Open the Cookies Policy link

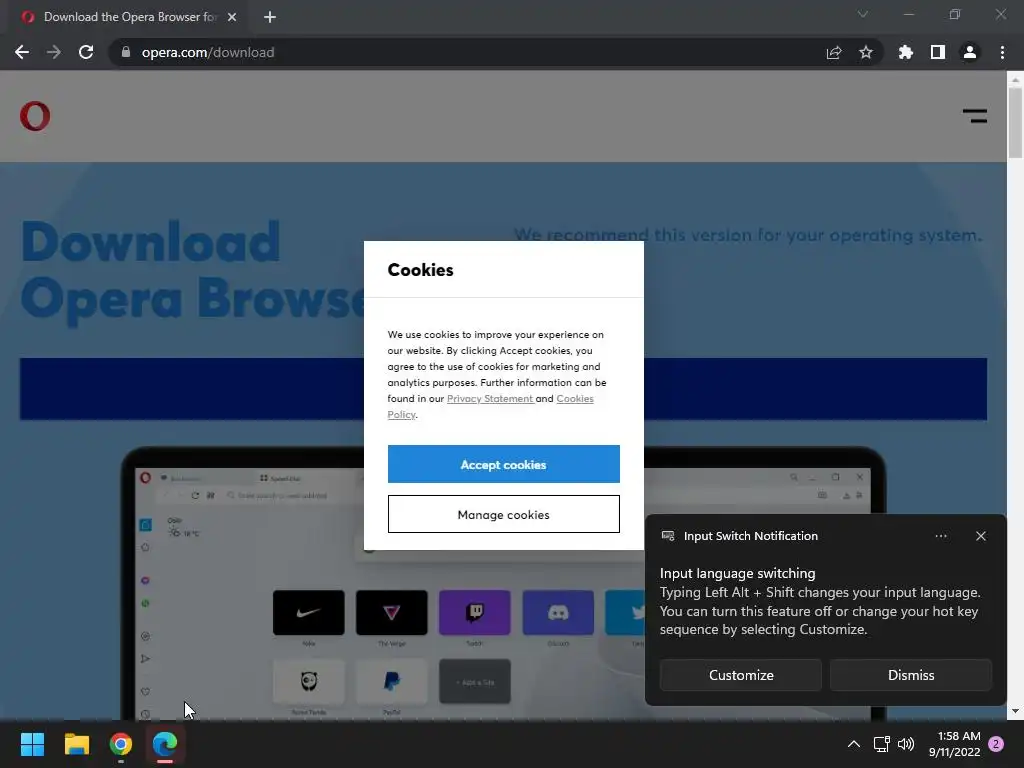[490, 406]
